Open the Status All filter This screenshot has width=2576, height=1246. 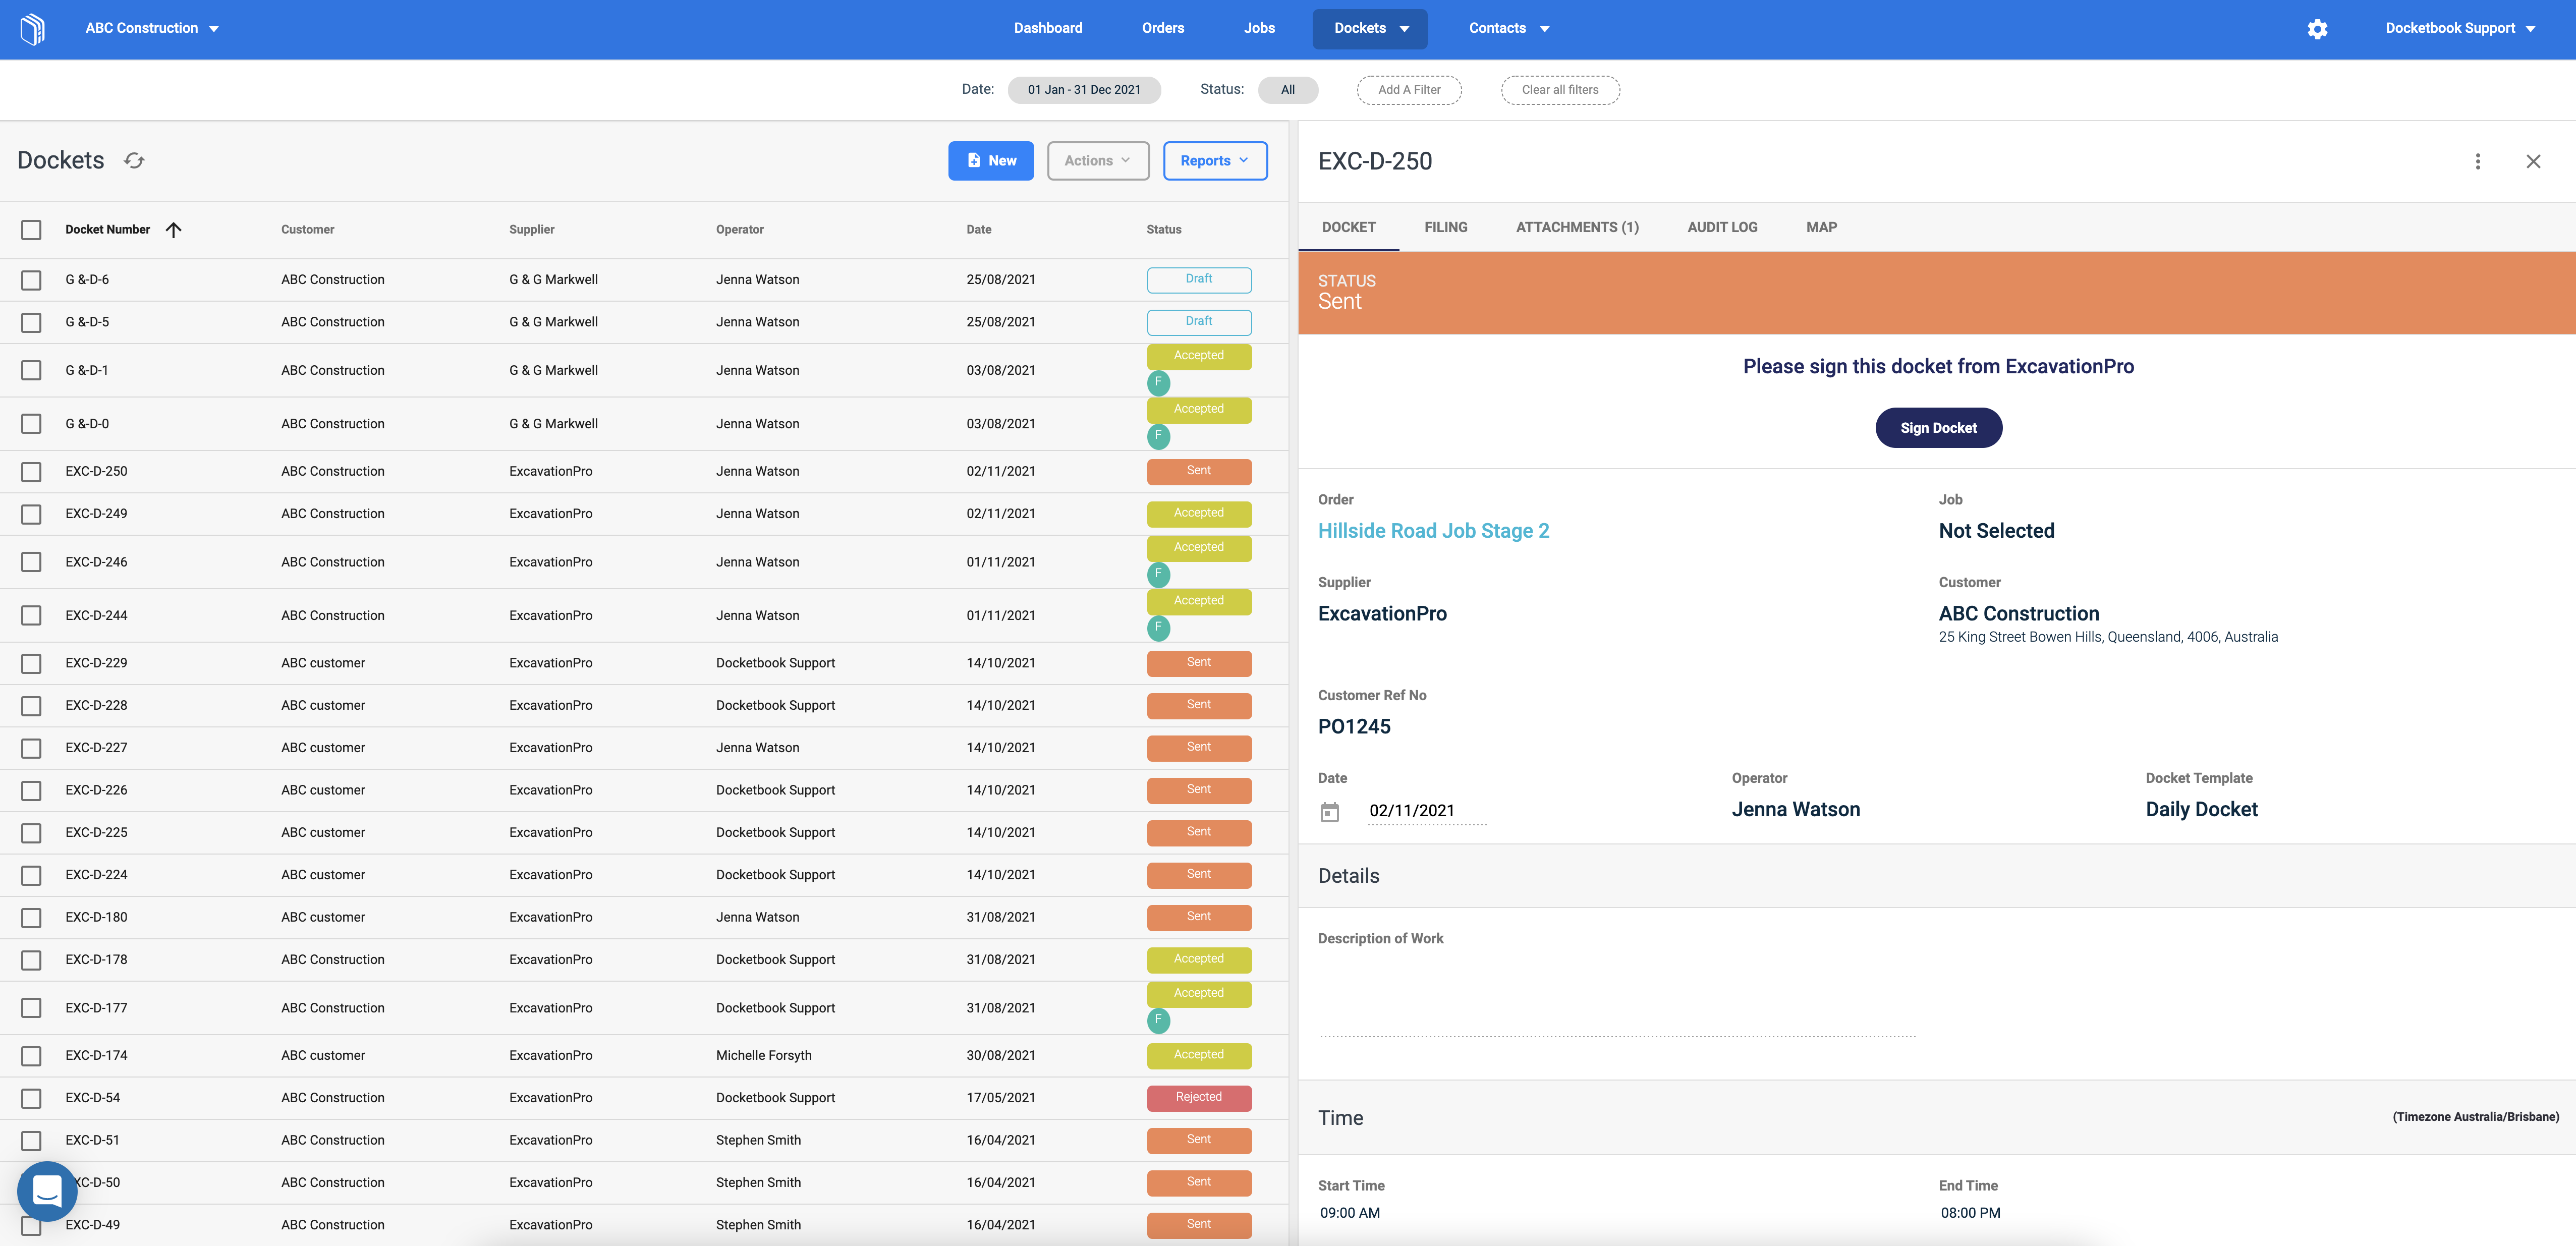coord(1287,89)
